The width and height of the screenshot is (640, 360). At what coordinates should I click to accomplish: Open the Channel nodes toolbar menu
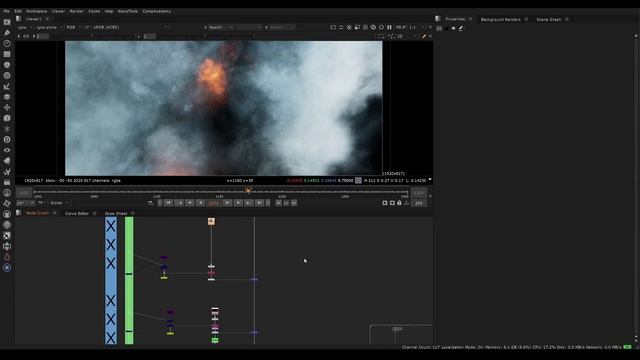(x=7, y=54)
